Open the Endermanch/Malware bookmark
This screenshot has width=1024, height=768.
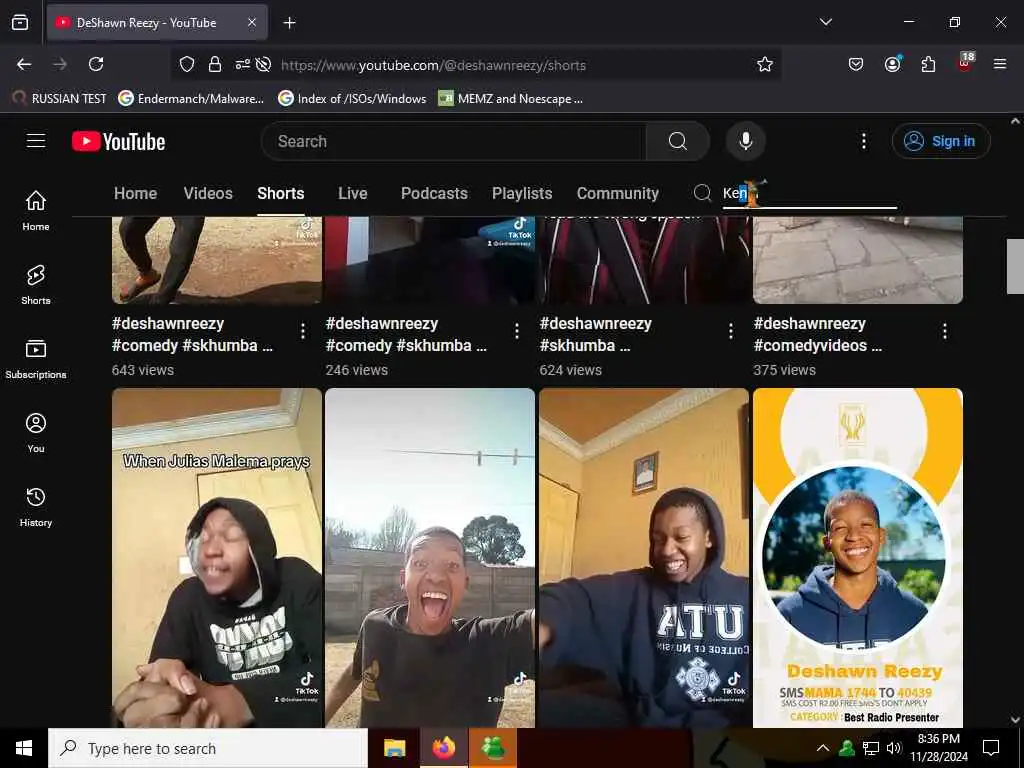[x=191, y=99]
